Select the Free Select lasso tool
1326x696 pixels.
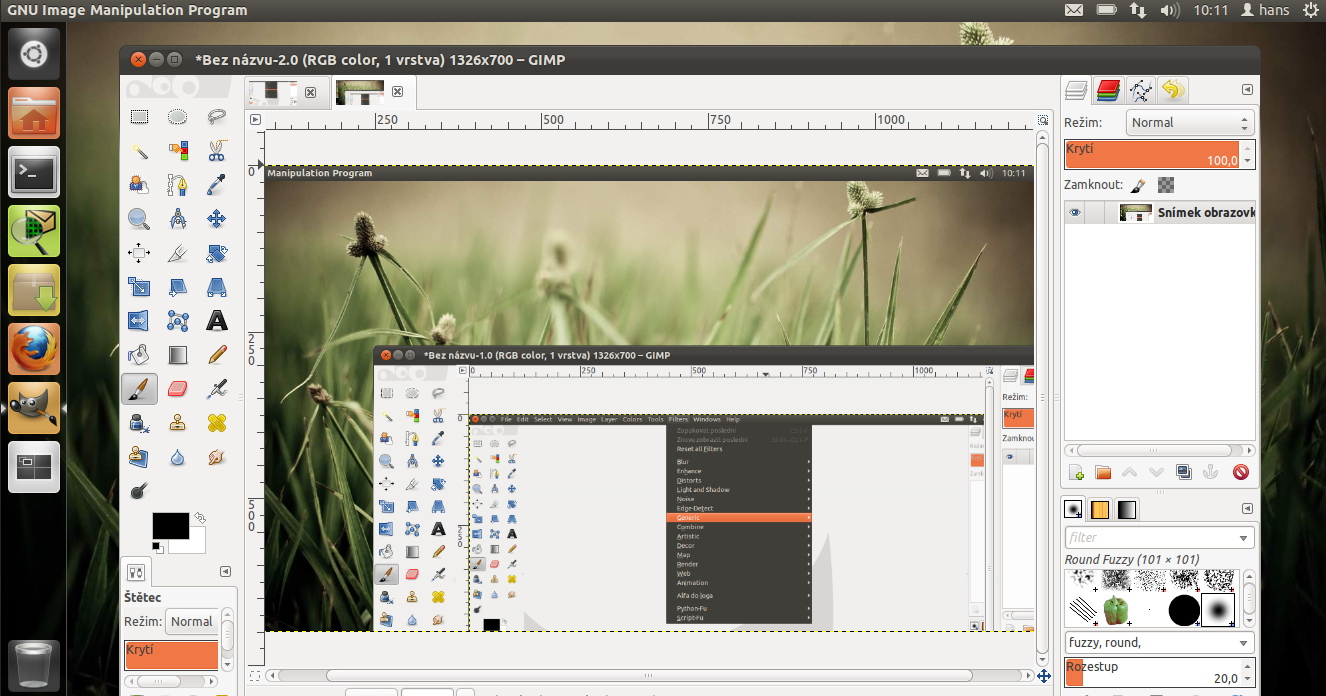click(216, 116)
